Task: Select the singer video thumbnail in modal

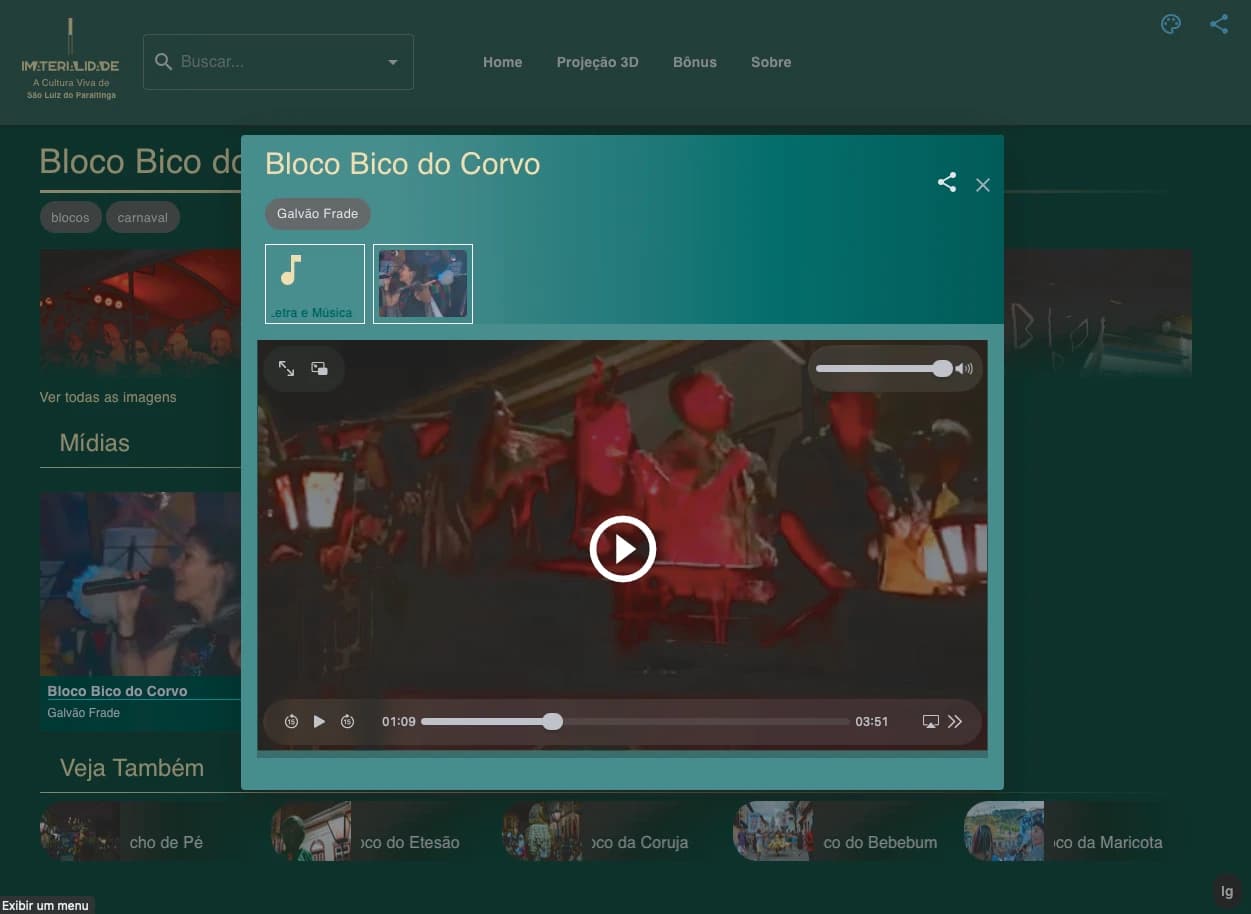Action: pos(423,284)
